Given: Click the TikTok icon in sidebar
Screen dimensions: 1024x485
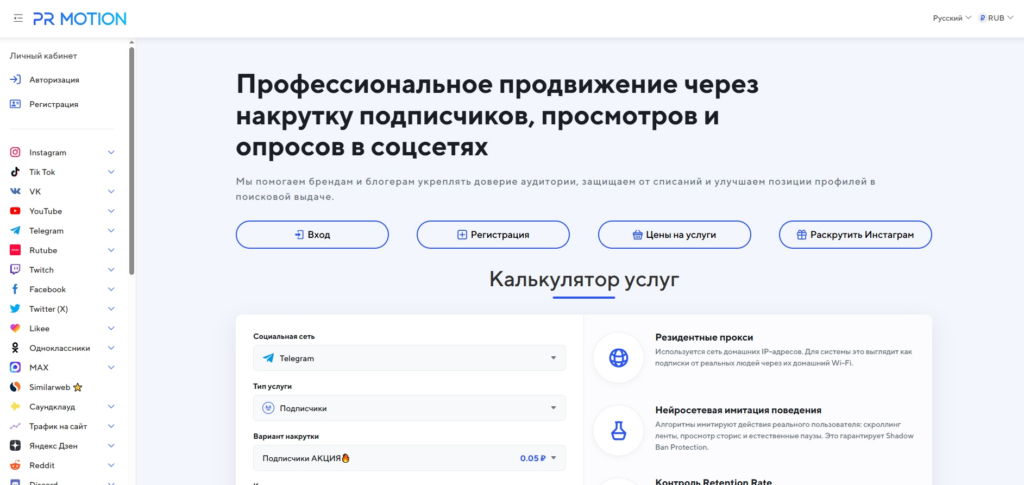Looking at the screenshot, I should coord(15,172).
